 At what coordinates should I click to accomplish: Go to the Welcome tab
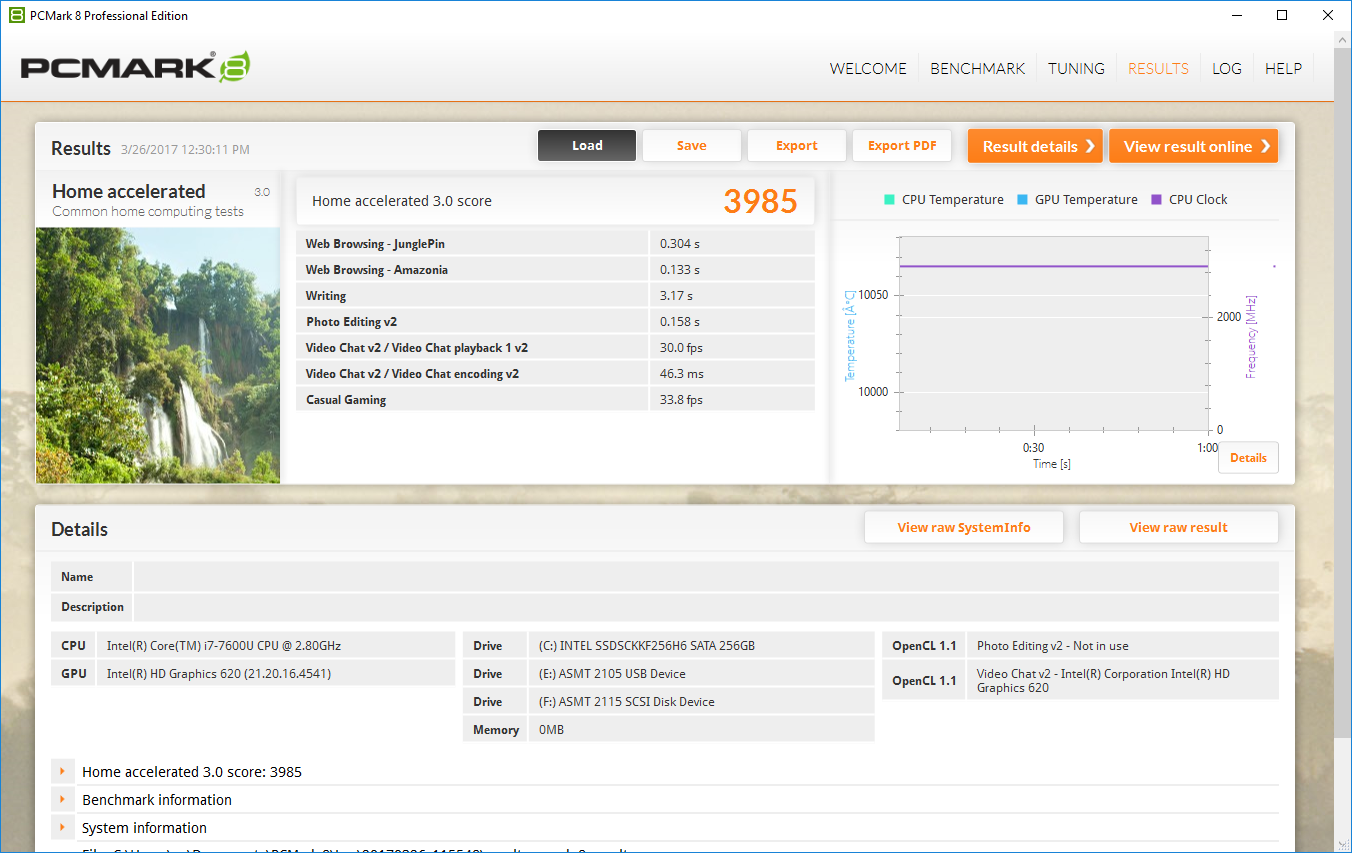coord(868,69)
